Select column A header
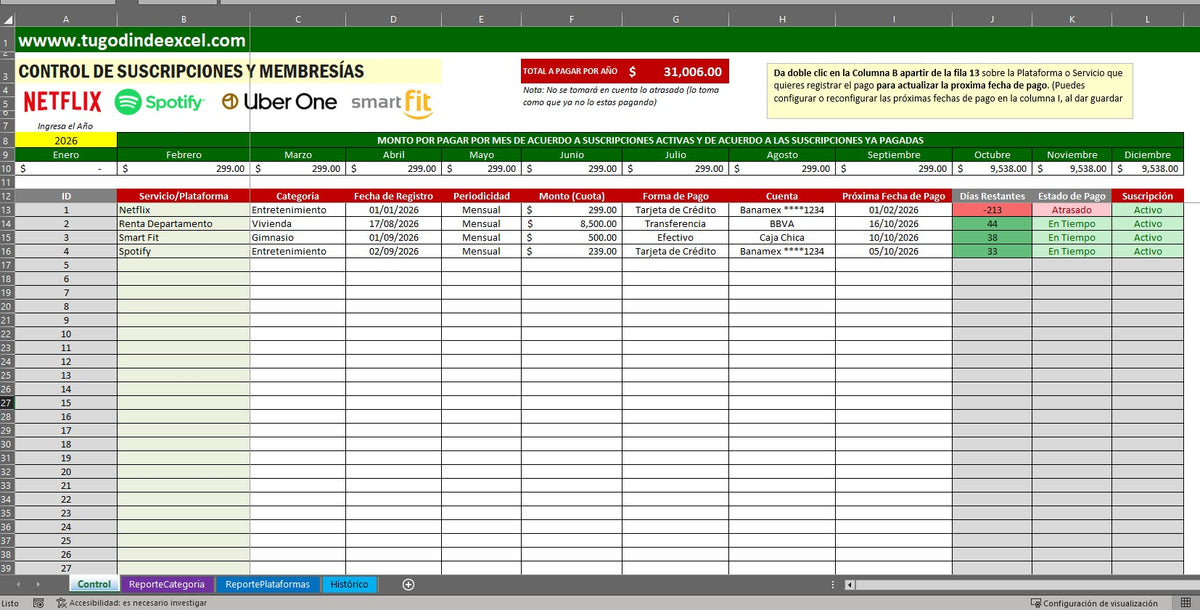Screen dimensions: 1200x610 [66, 19]
